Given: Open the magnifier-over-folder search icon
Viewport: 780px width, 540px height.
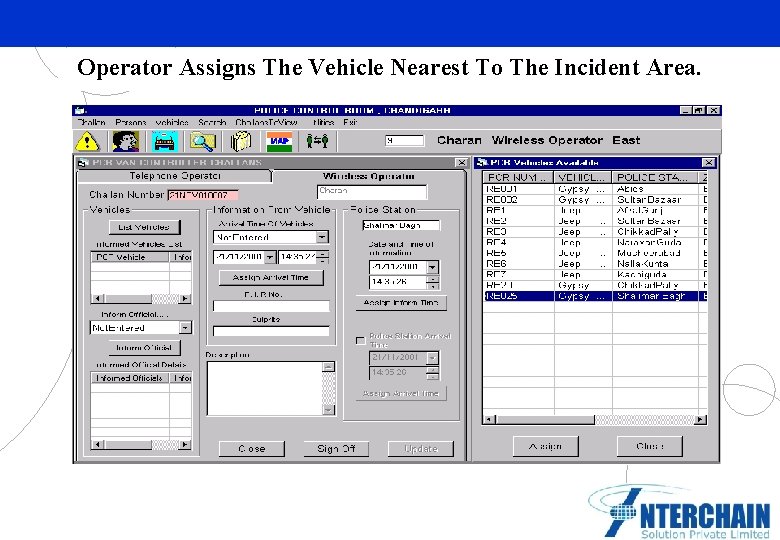Looking at the screenshot, I should click(x=202, y=141).
